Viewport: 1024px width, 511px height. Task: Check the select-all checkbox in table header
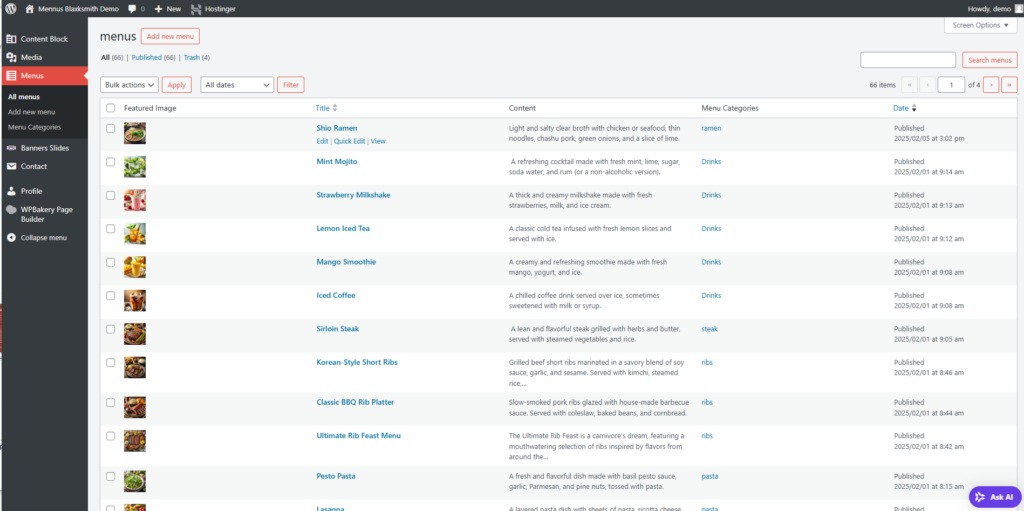110,108
